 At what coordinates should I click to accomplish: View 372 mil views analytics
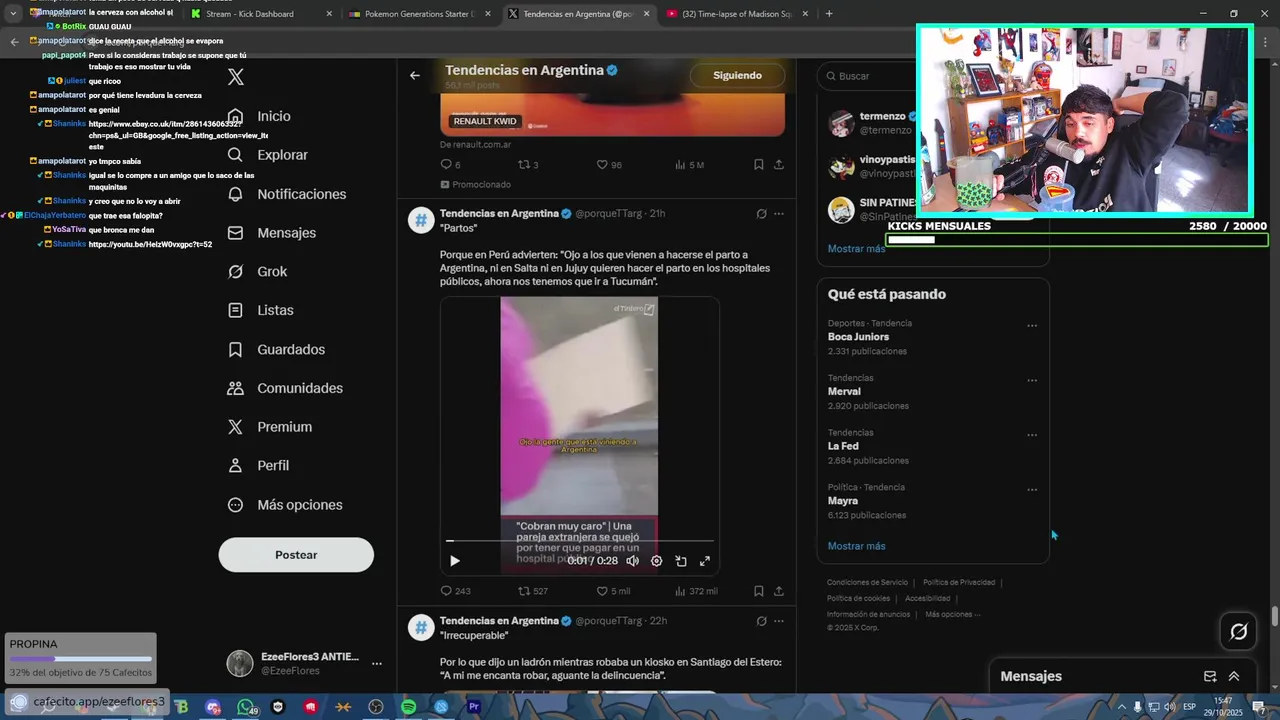click(696, 591)
